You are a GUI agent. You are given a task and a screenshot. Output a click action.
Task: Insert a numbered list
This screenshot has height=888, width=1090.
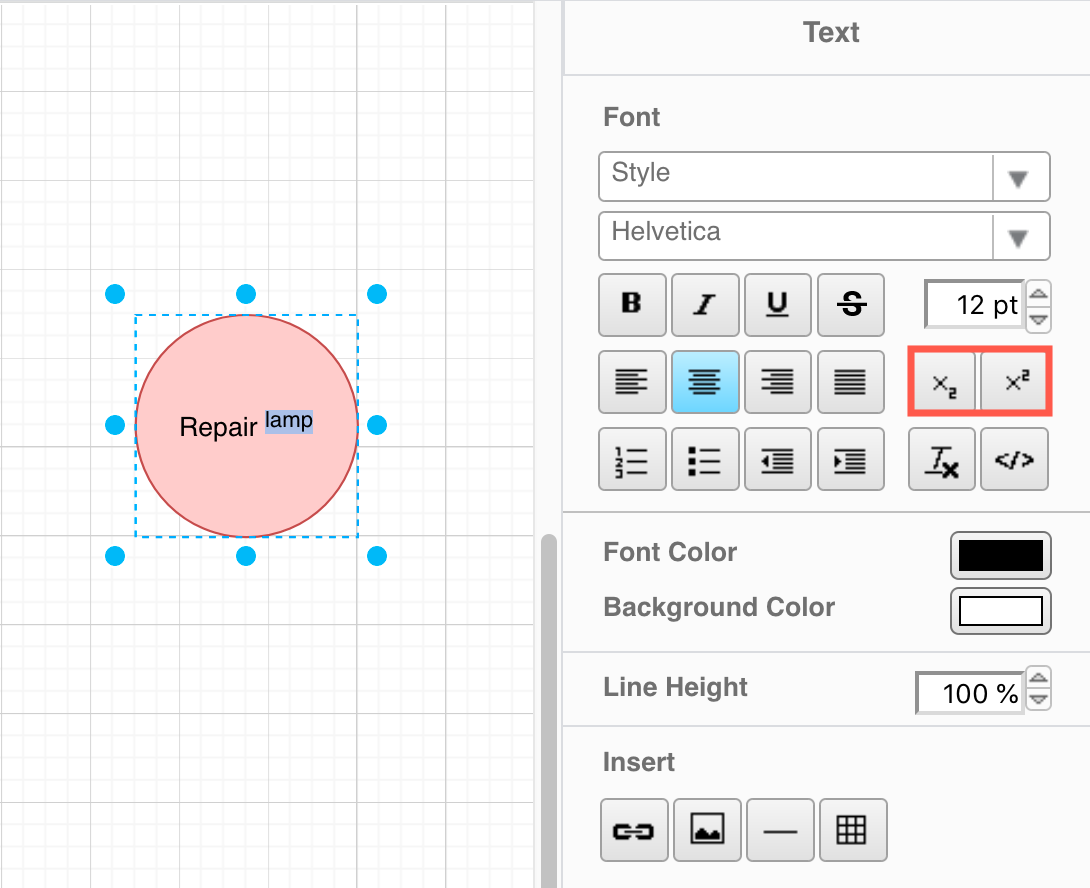click(x=632, y=460)
